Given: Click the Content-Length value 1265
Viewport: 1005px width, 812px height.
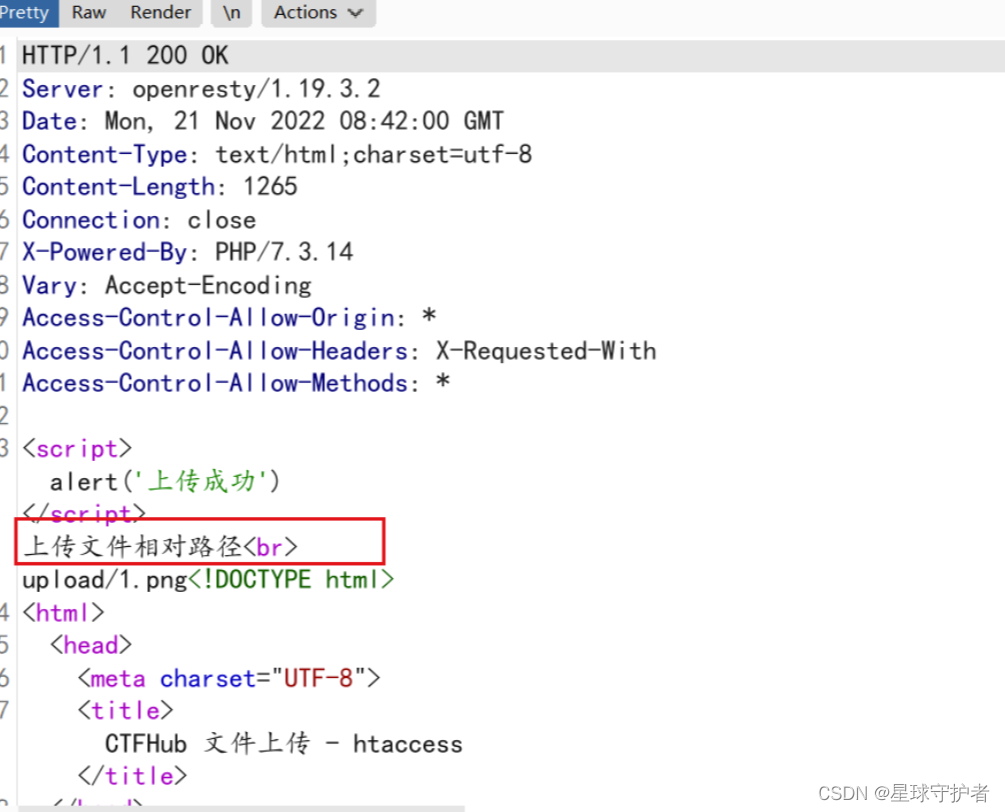Looking at the screenshot, I should point(270,186).
